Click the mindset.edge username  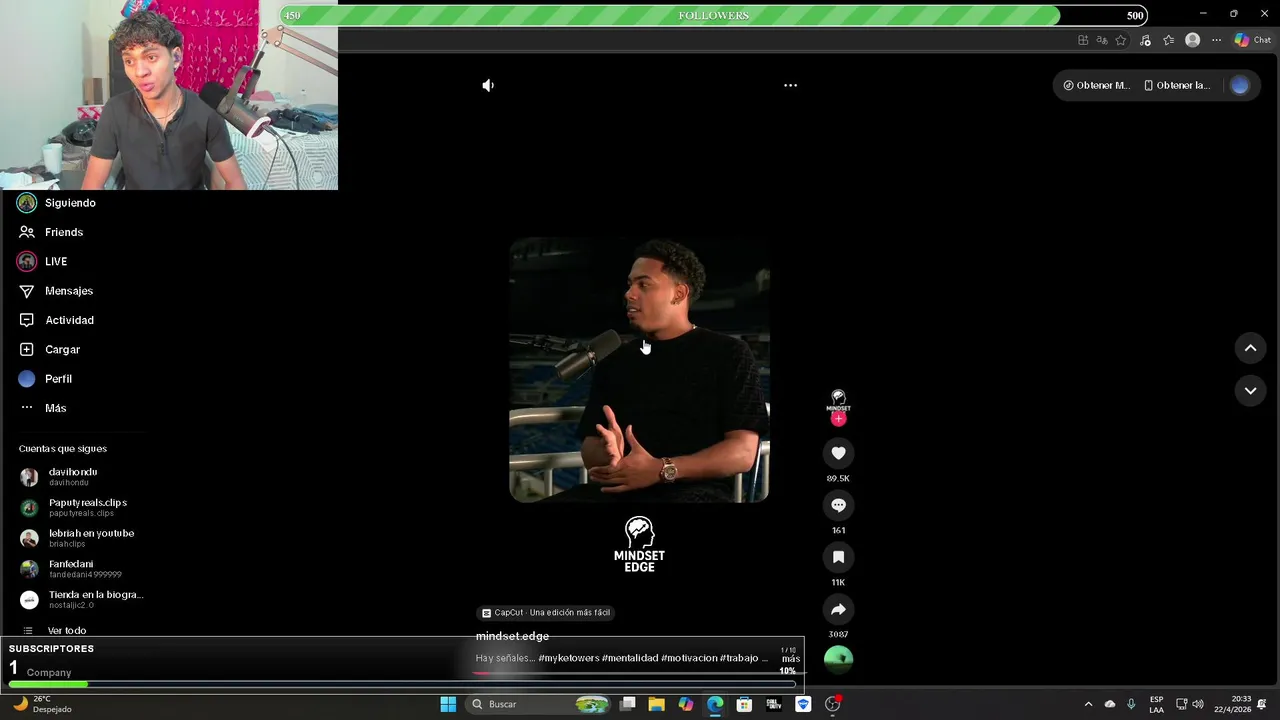pyautogui.click(x=512, y=636)
